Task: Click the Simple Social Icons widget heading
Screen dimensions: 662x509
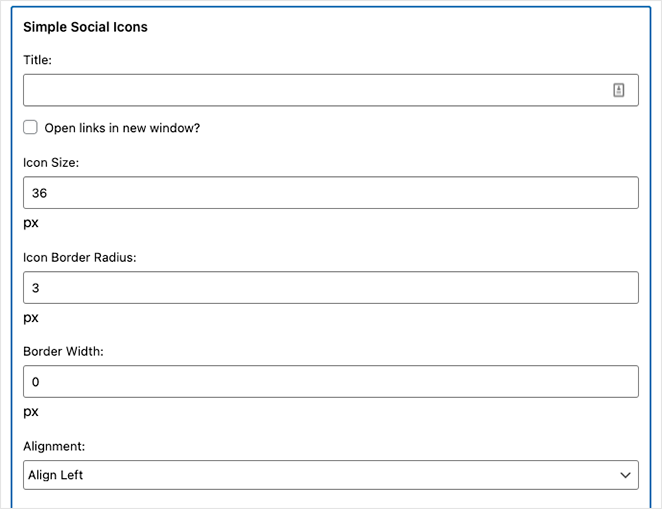Action: [85, 27]
